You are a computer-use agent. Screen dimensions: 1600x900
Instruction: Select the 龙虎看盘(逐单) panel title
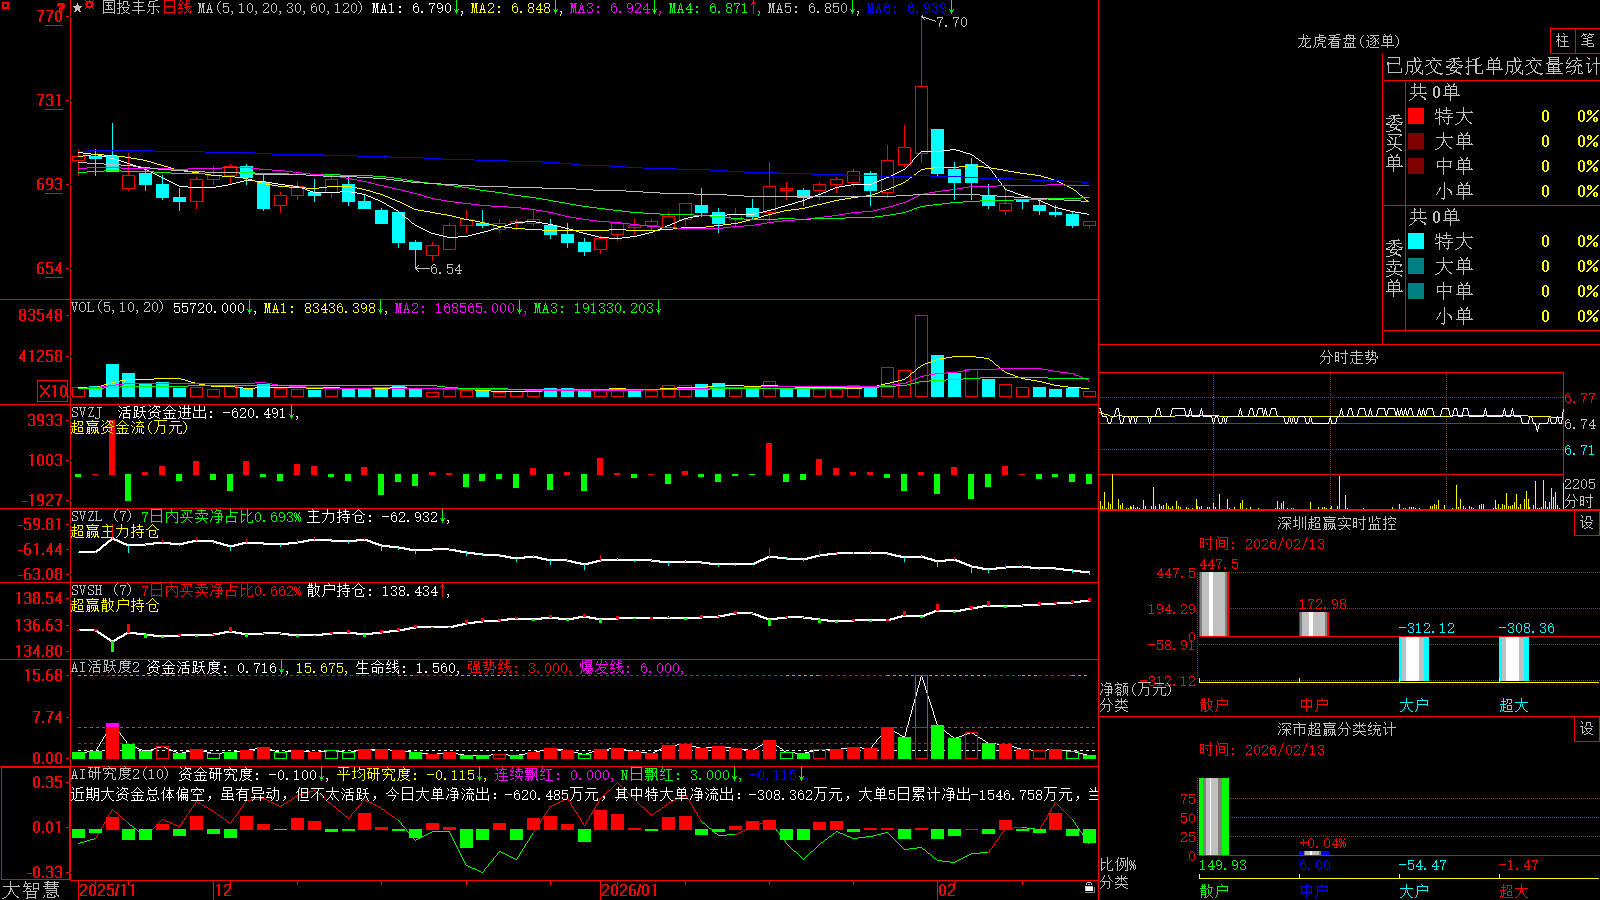[1348, 41]
